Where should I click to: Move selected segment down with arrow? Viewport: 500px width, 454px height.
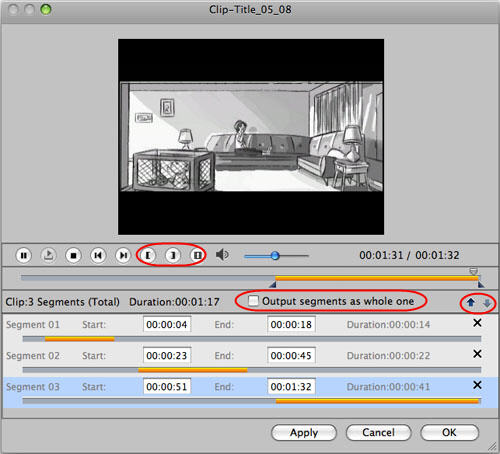(487, 303)
